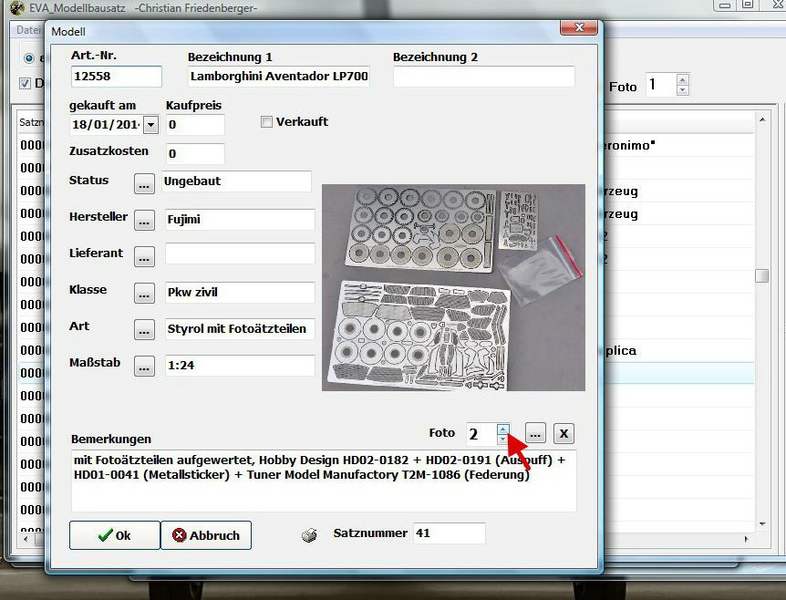
Task: Click row ending with 'eronimo' in background list
Action: (x=679, y=146)
